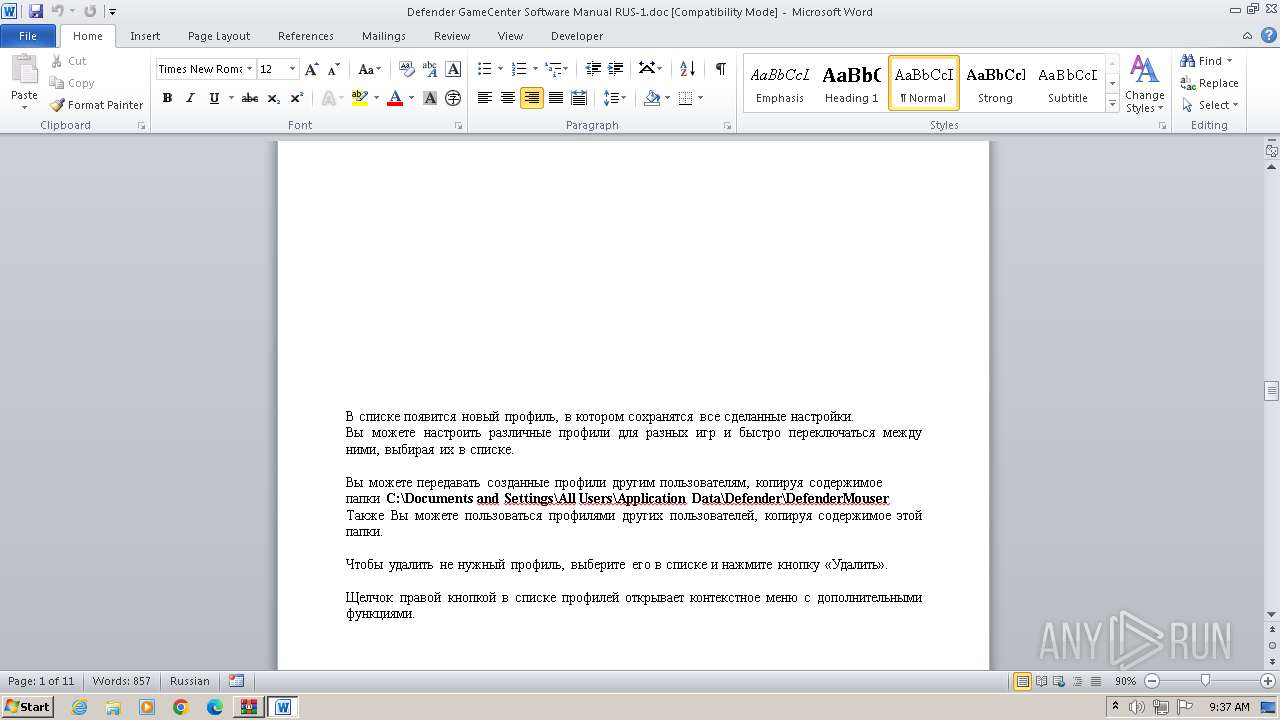This screenshot has height=720, width=1280.
Task: Click the Russian language status indicator
Action: (x=190, y=681)
